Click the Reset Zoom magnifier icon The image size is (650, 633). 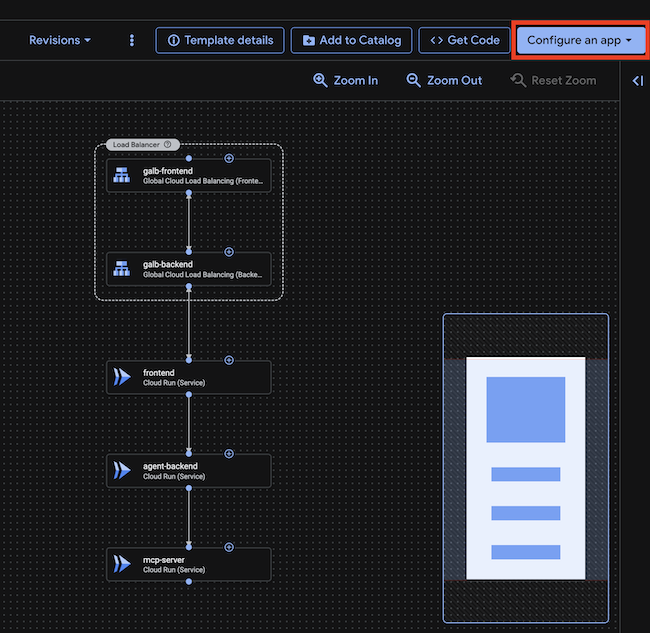pyautogui.click(x=518, y=80)
